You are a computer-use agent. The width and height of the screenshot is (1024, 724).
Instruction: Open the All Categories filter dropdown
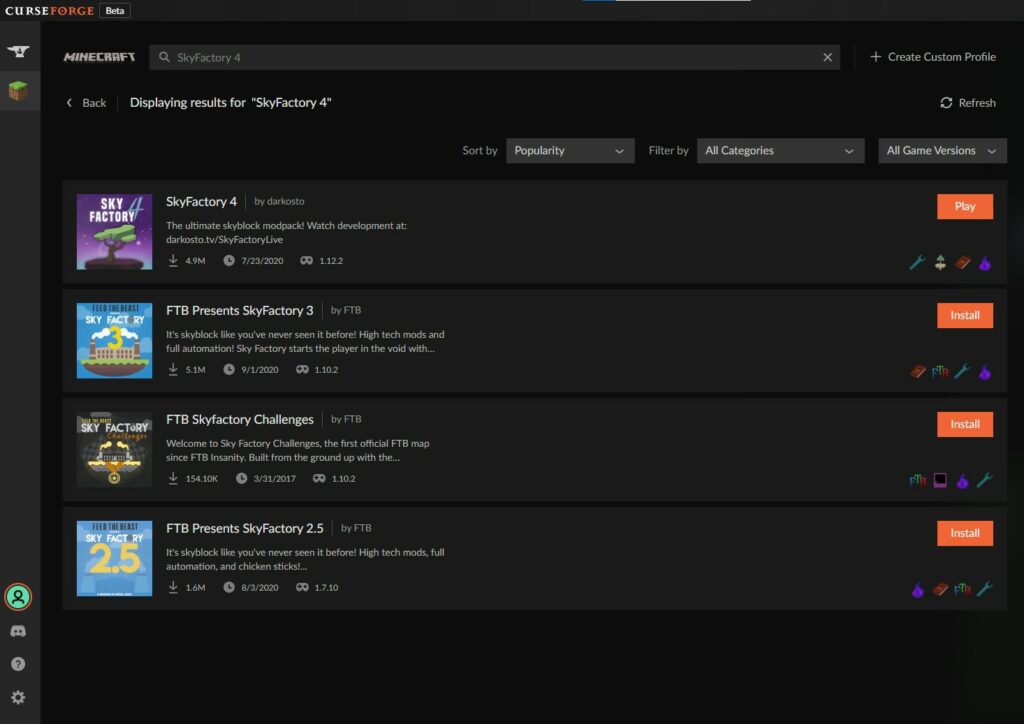780,151
